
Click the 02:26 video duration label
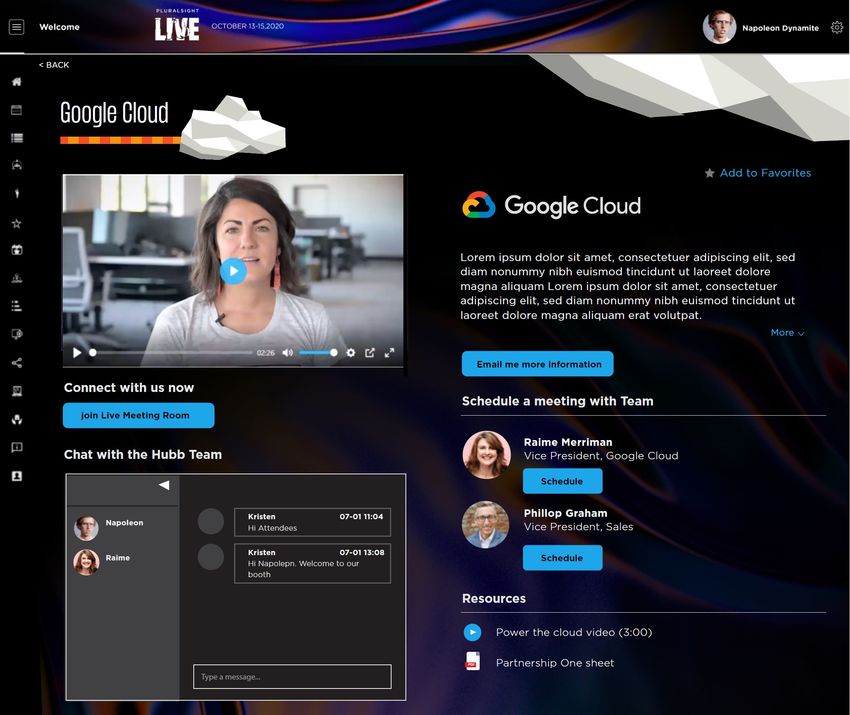point(266,353)
